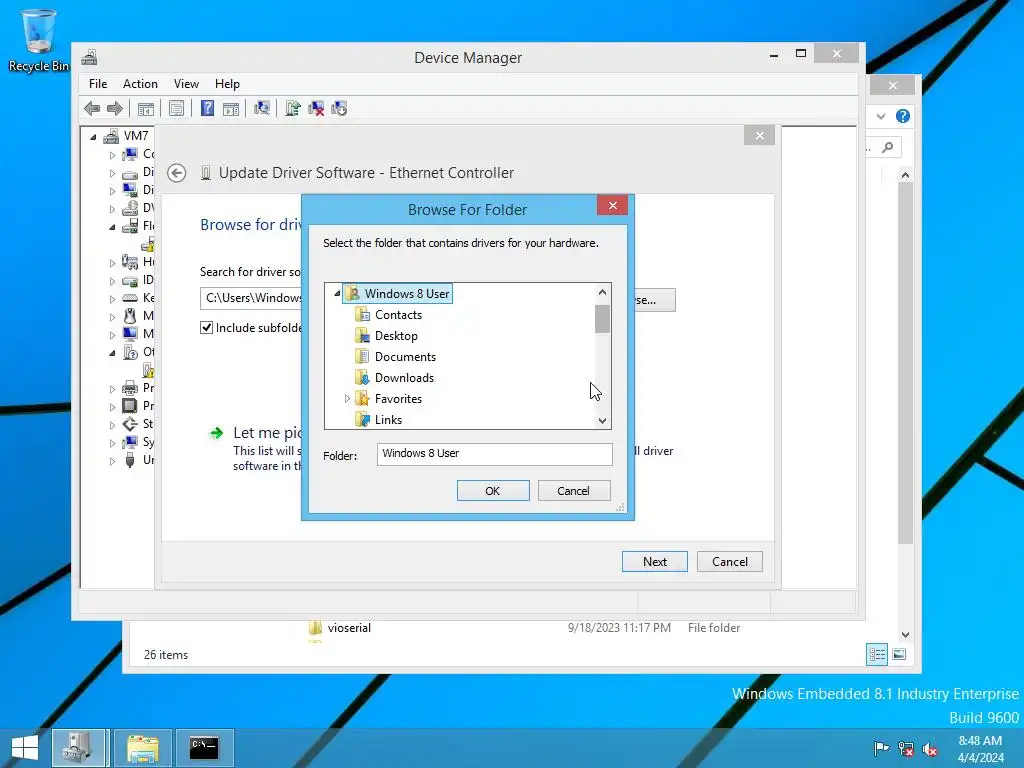Click Cancel in Update Driver Software wizard
The image size is (1024, 768).
(729, 562)
